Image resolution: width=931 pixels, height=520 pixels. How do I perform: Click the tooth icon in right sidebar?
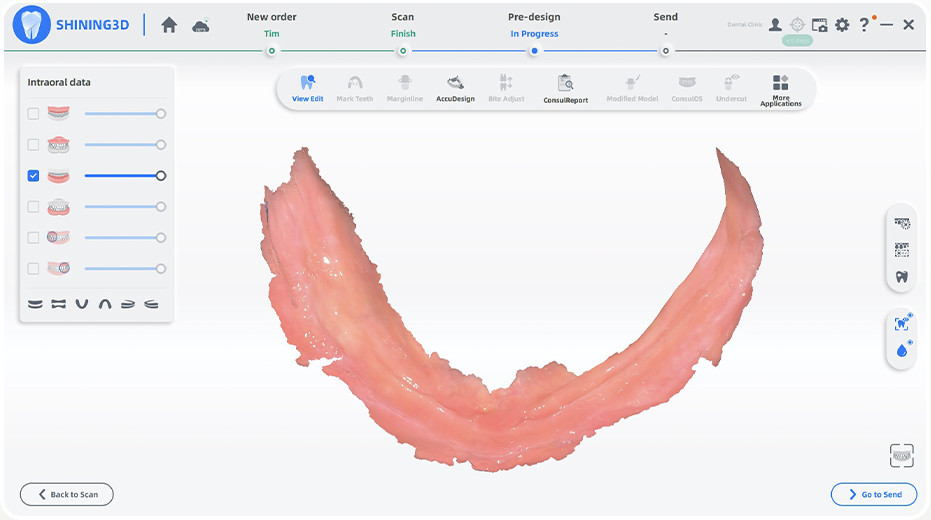(901, 277)
